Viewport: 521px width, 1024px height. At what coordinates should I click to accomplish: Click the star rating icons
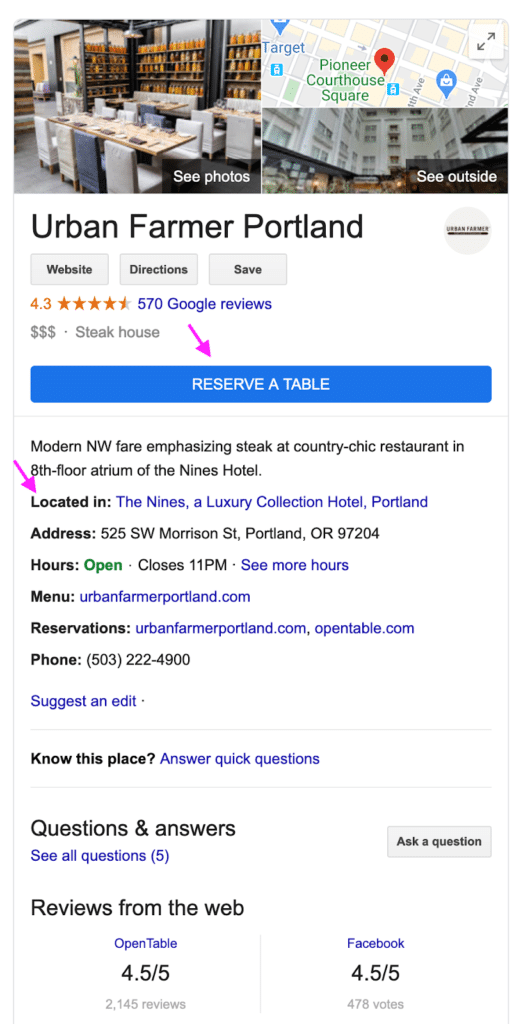(x=95, y=304)
